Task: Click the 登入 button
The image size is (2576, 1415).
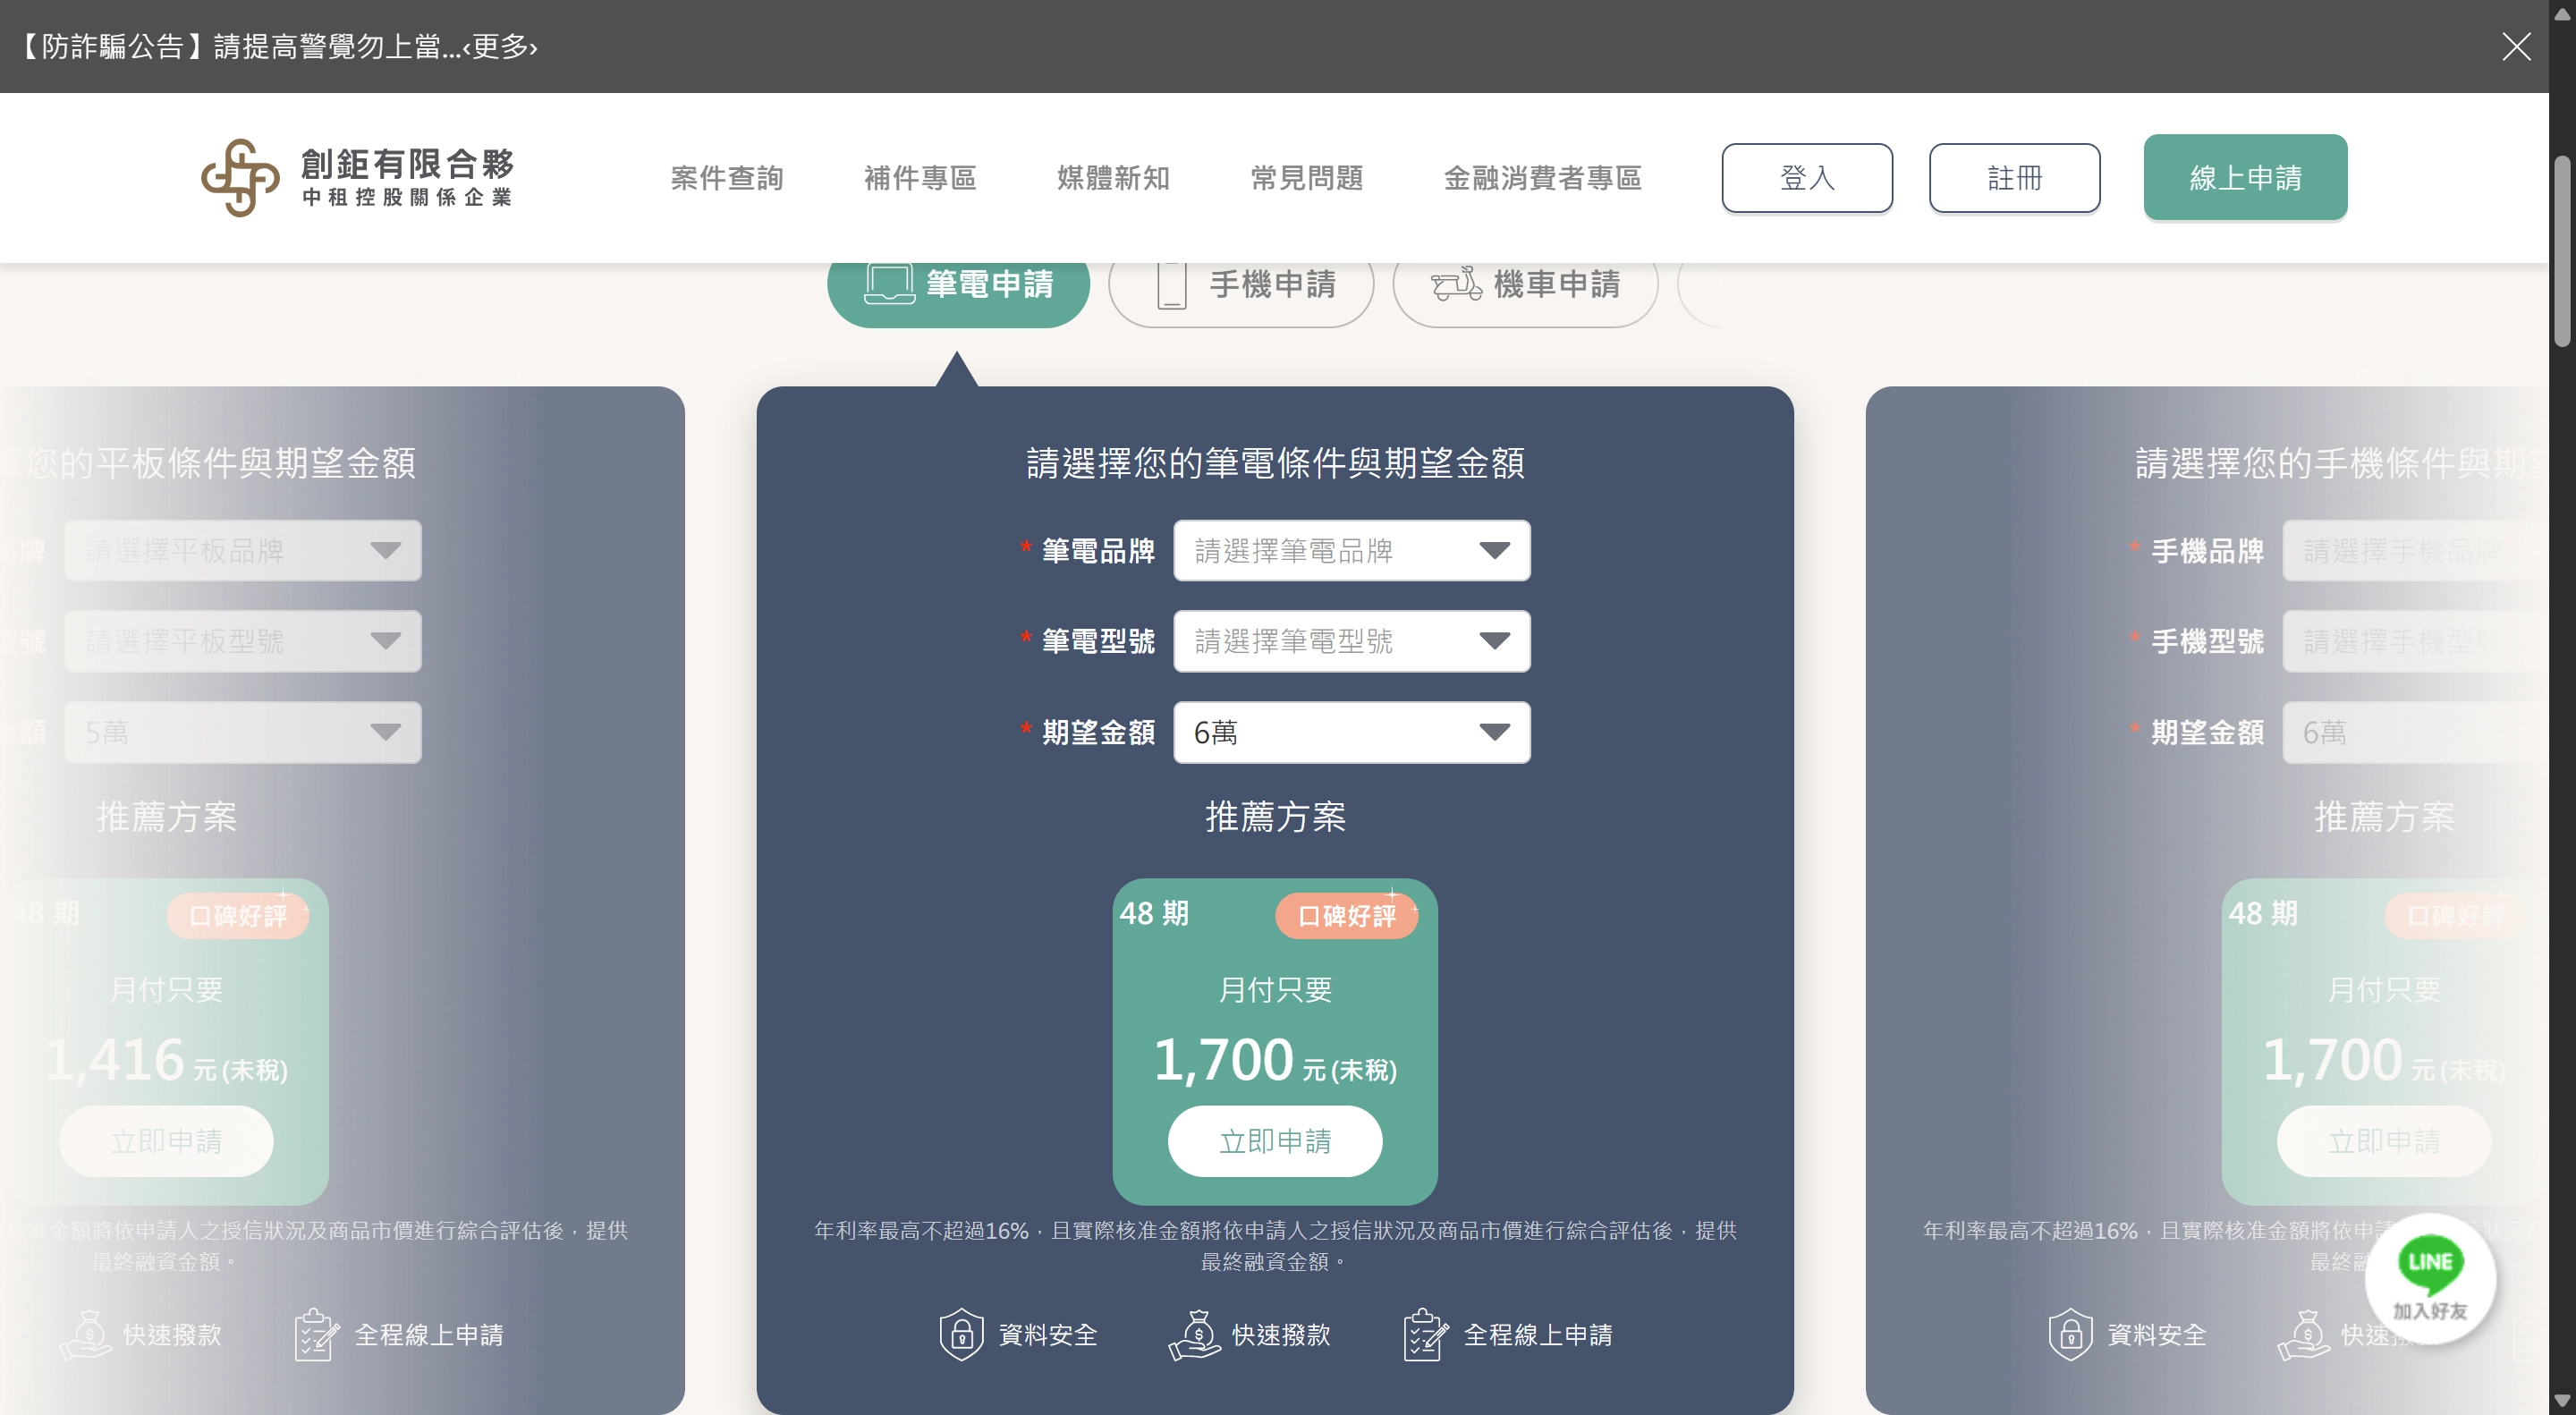Action: pos(1807,178)
